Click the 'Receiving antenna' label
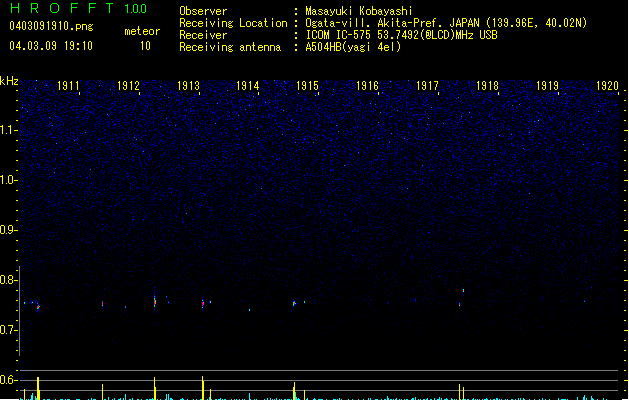Screen dimensions: 629x400 point(230,47)
